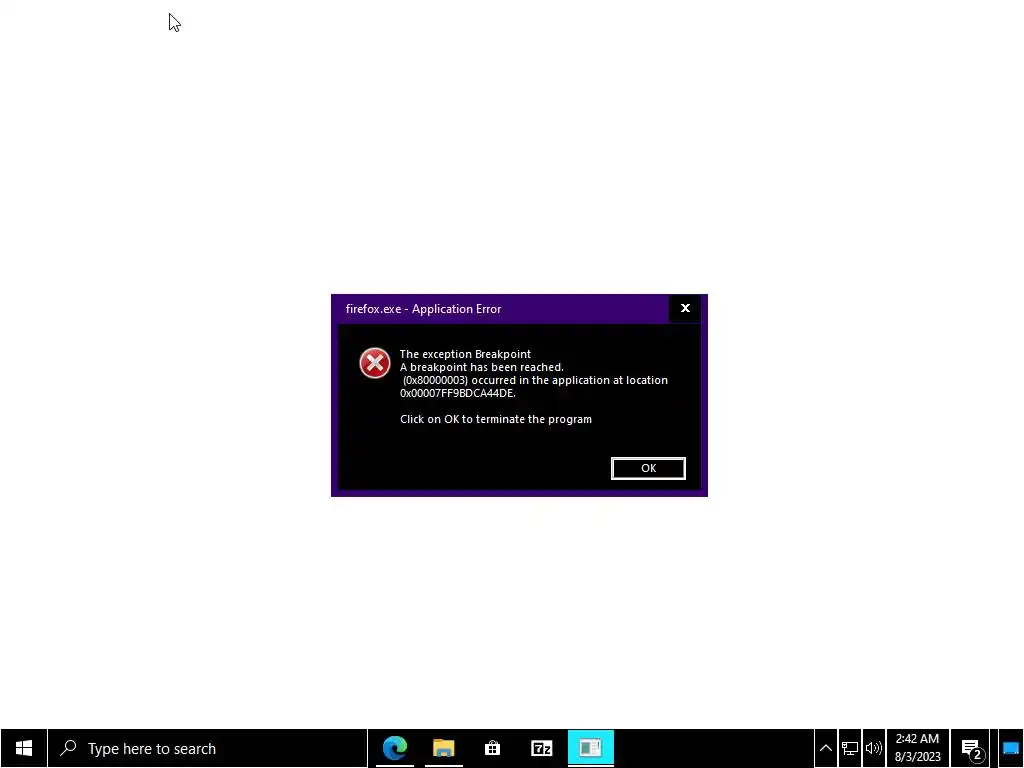This screenshot has height=768, width=1024.
Task: Open File Explorer from the taskbar
Action: coord(443,748)
